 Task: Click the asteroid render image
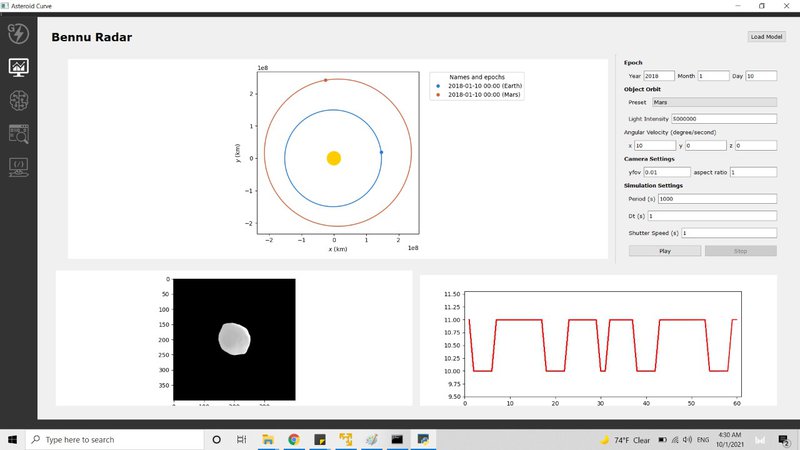click(x=234, y=339)
